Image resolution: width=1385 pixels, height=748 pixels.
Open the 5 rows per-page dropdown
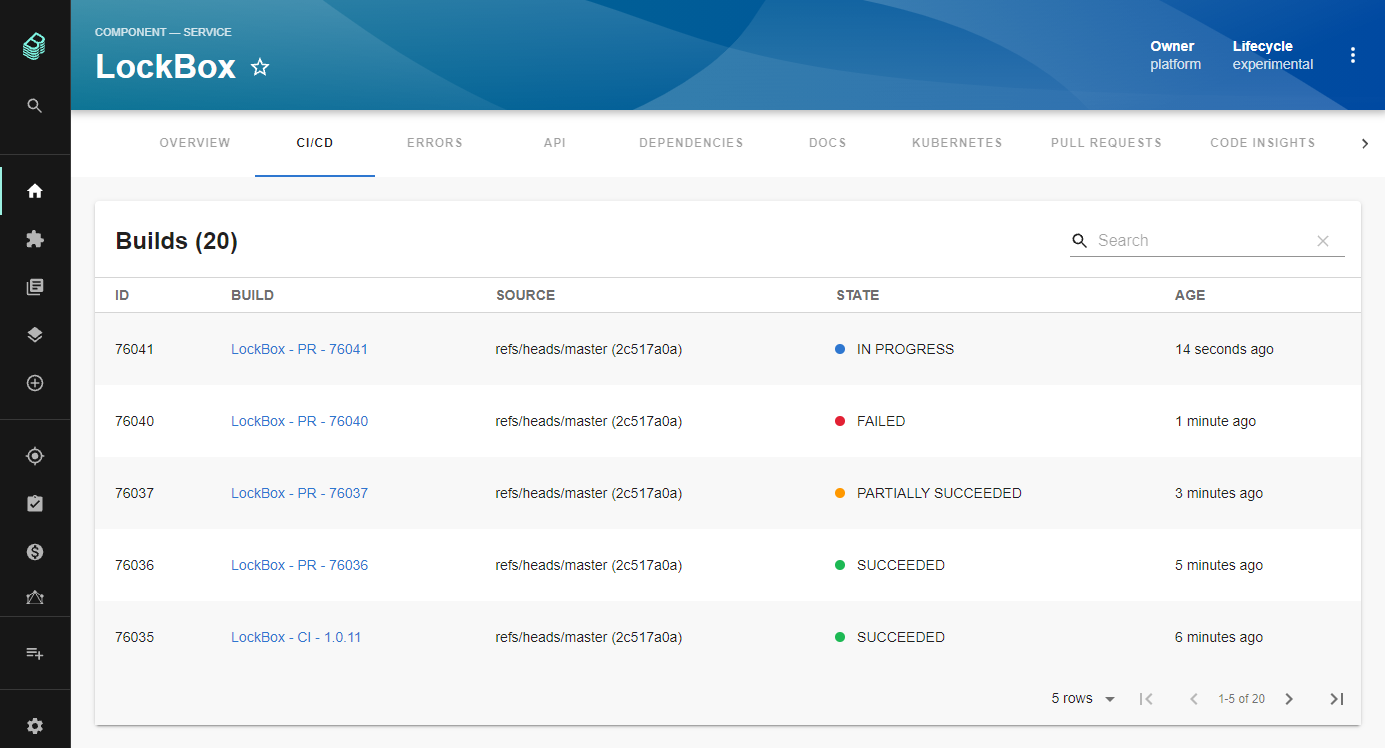[x=1084, y=699]
